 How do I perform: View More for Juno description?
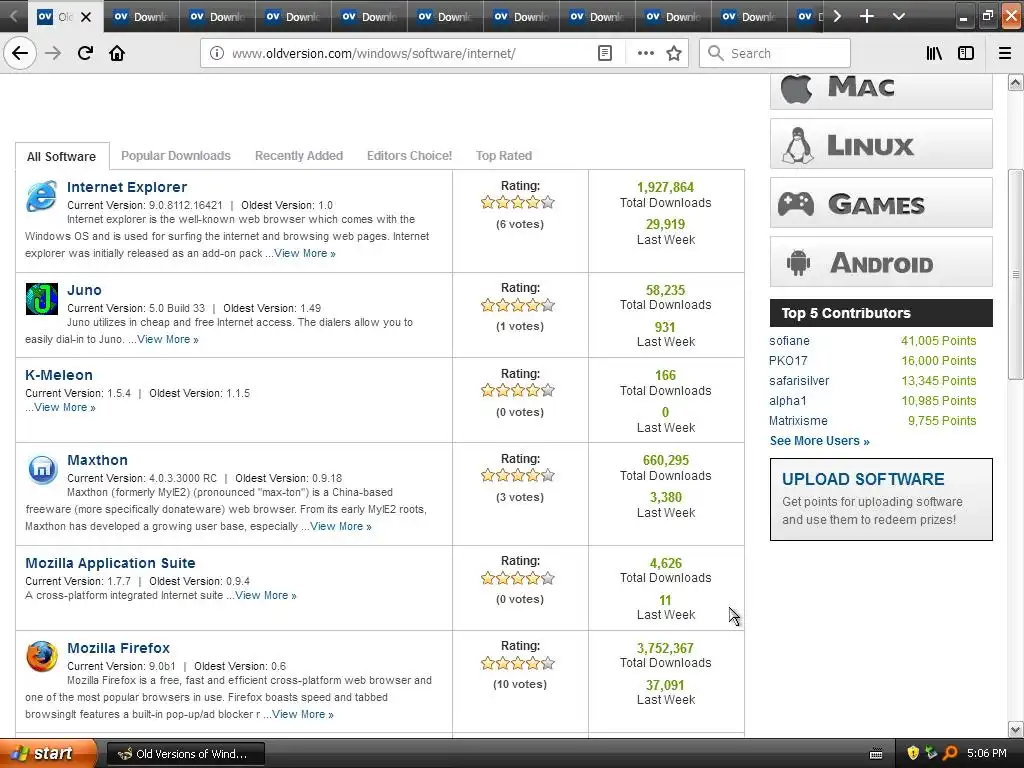pyautogui.click(x=168, y=340)
